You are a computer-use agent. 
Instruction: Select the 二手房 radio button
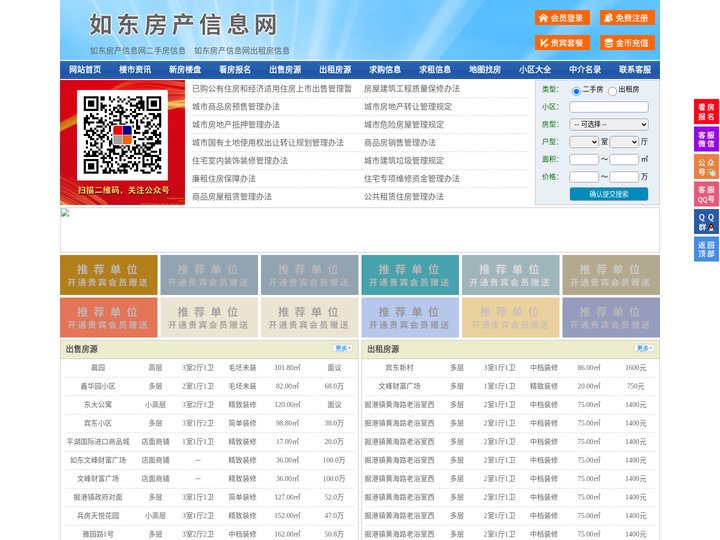click(576, 91)
